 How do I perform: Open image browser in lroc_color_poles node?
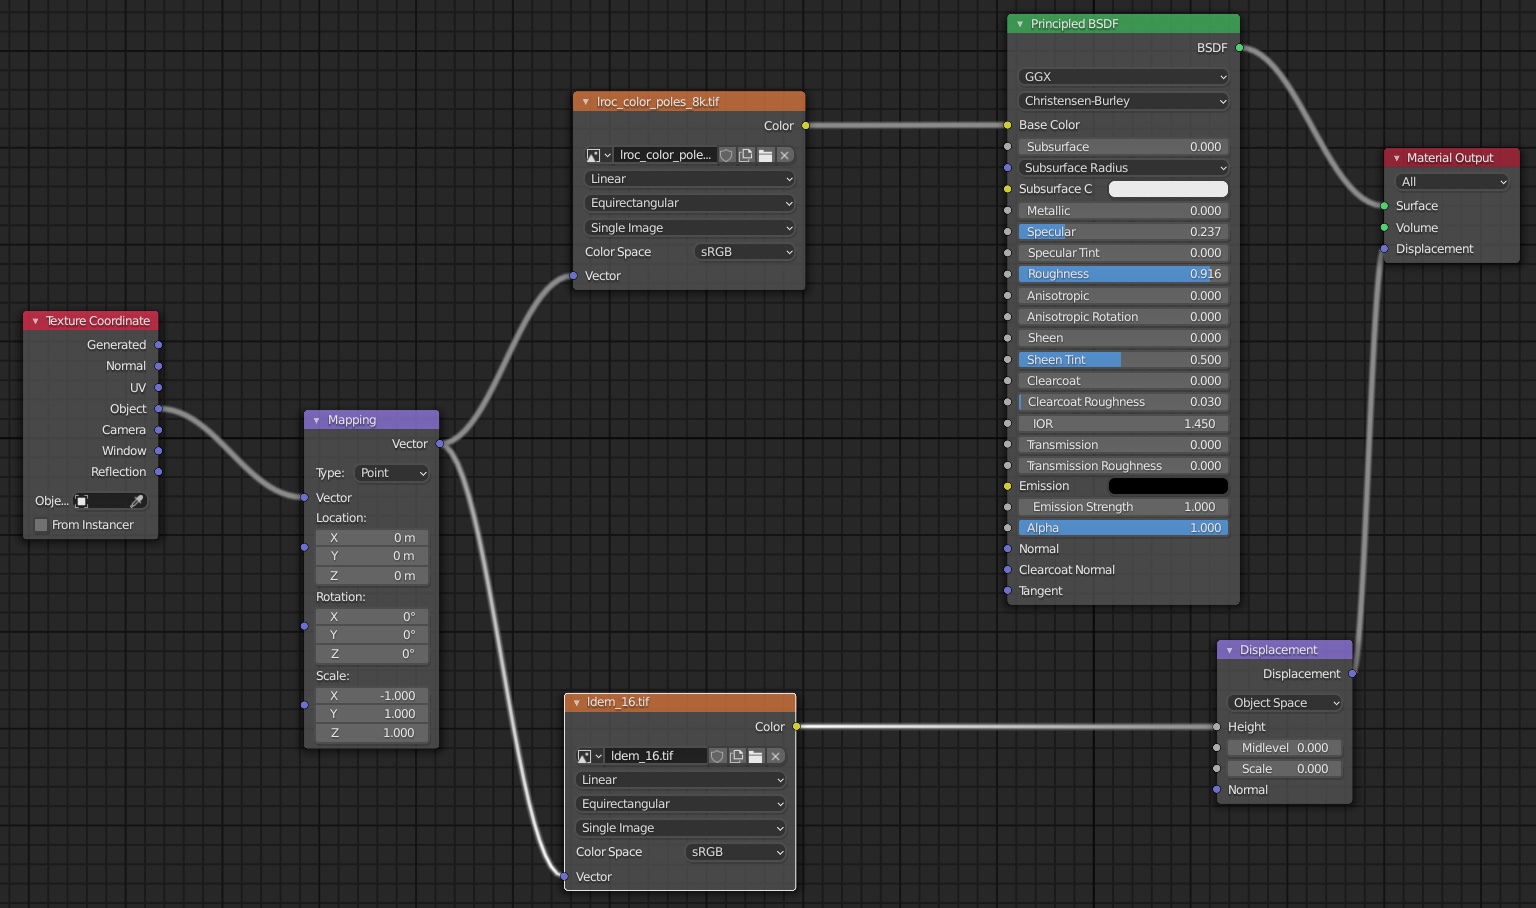pos(598,155)
